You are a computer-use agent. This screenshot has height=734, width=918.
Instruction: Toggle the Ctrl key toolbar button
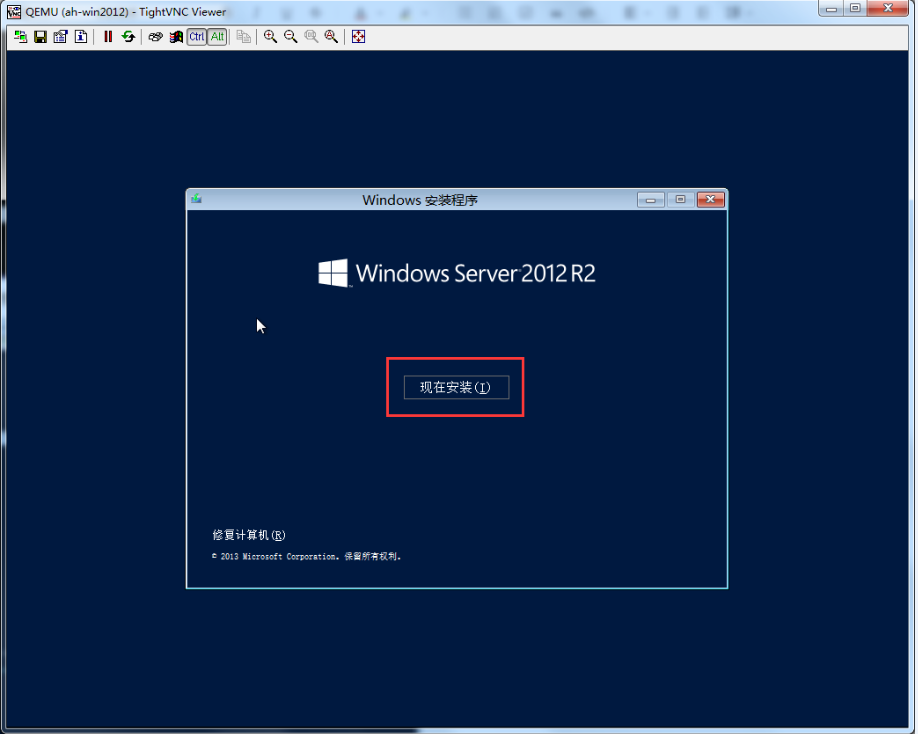tap(196, 37)
